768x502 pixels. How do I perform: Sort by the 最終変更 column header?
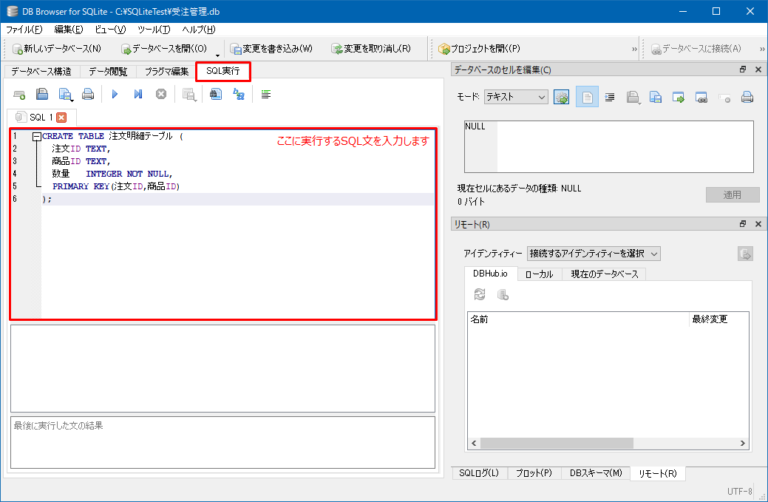click(x=719, y=319)
